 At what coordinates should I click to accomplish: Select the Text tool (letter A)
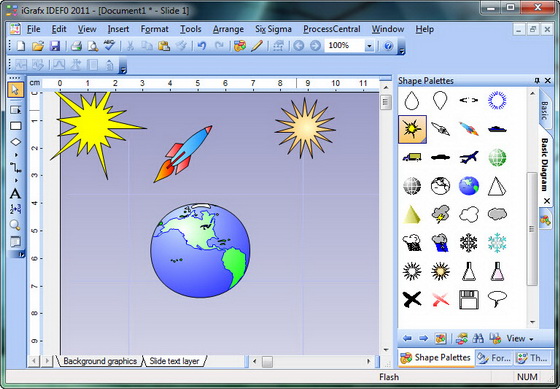pyautogui.click(x=15, y=194)
